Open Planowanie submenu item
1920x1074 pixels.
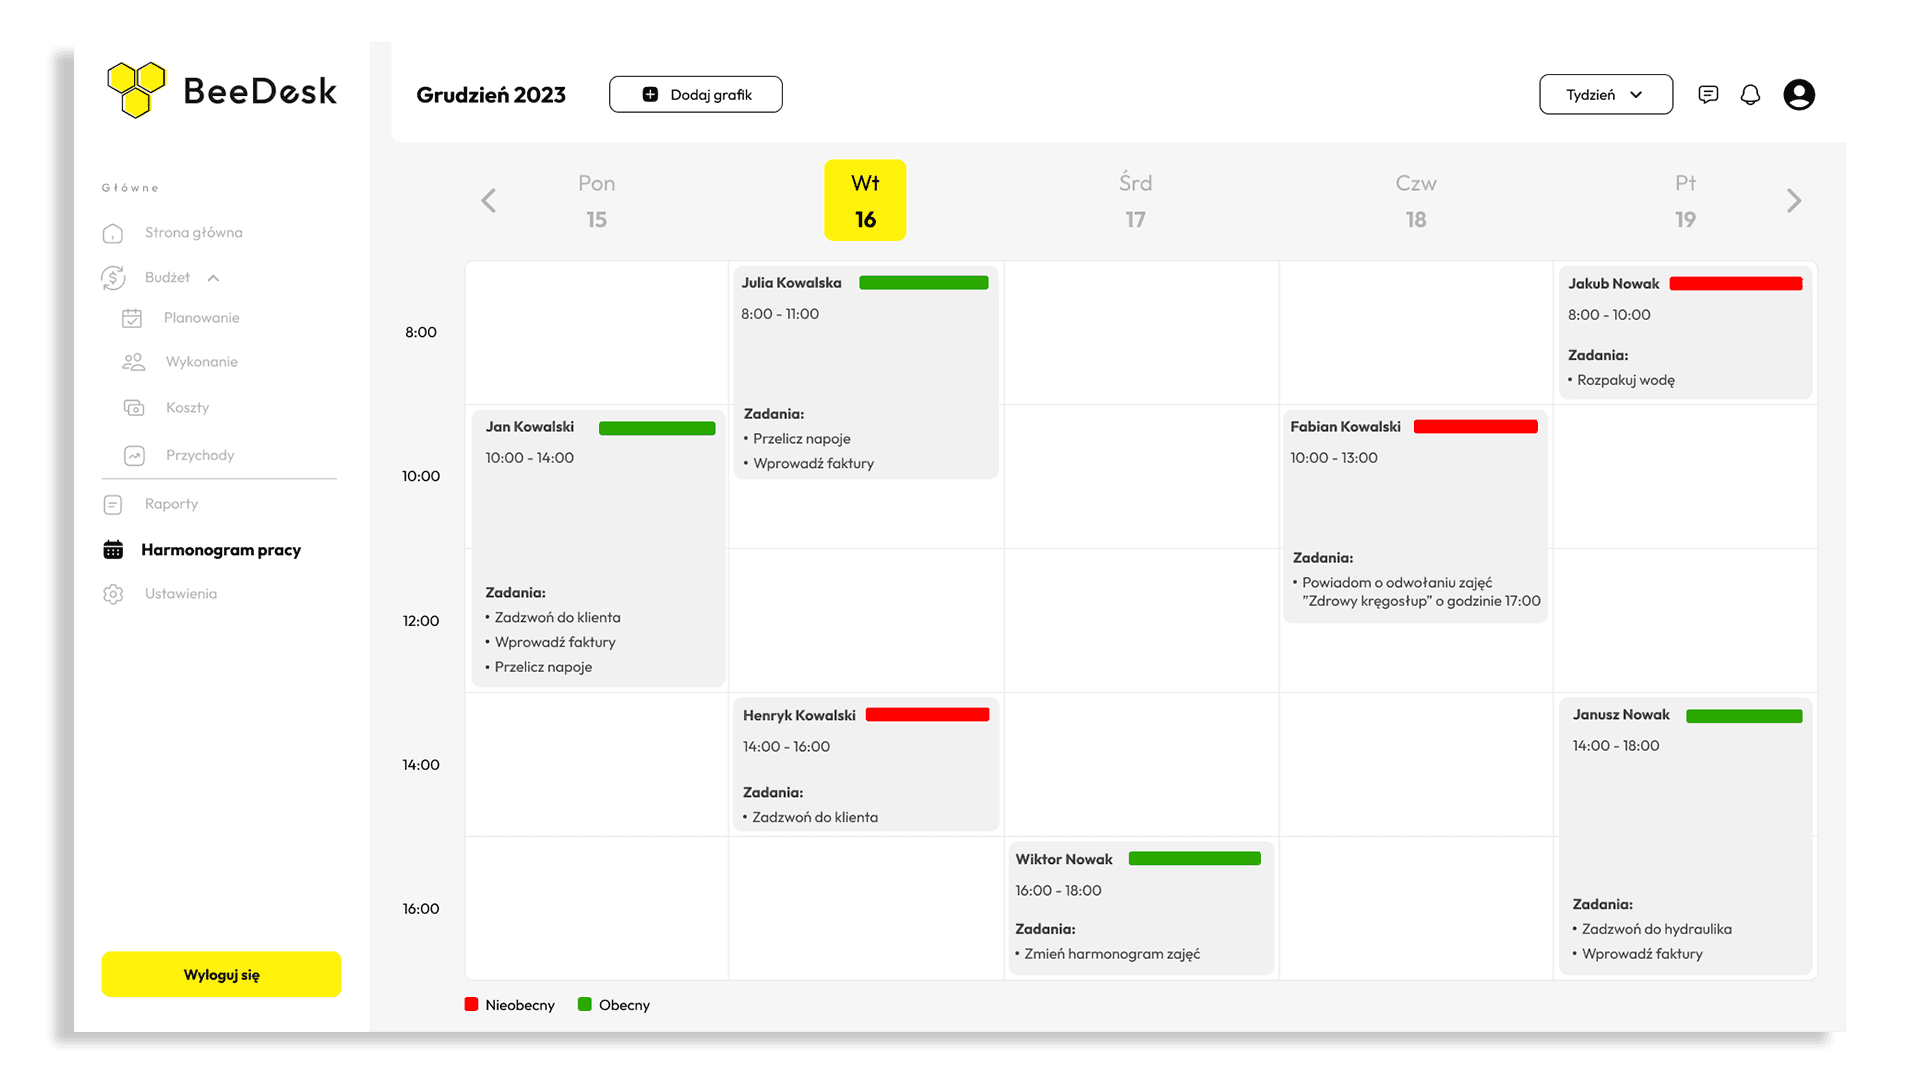(202, 317)
